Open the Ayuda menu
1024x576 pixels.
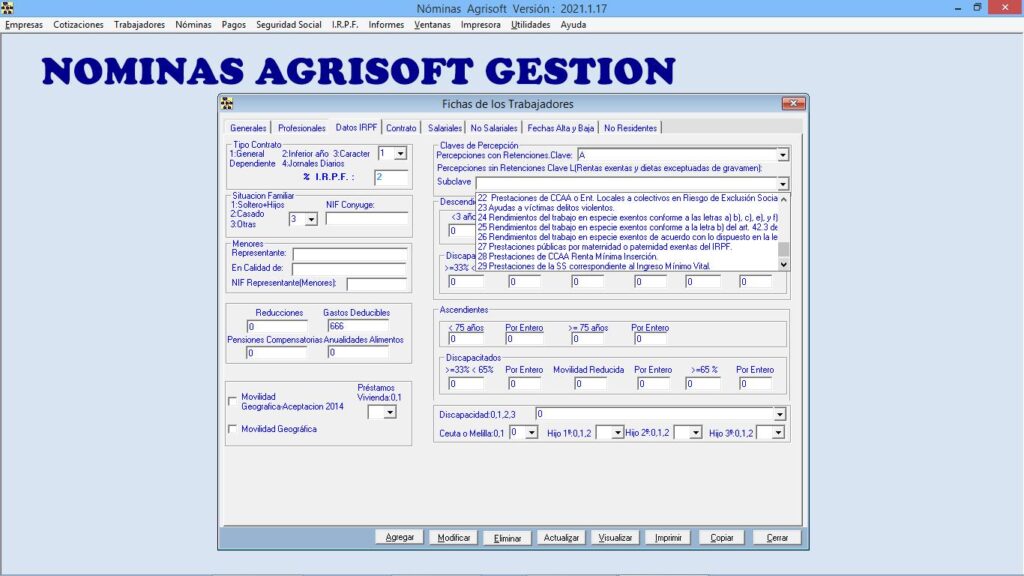(573, 25)
